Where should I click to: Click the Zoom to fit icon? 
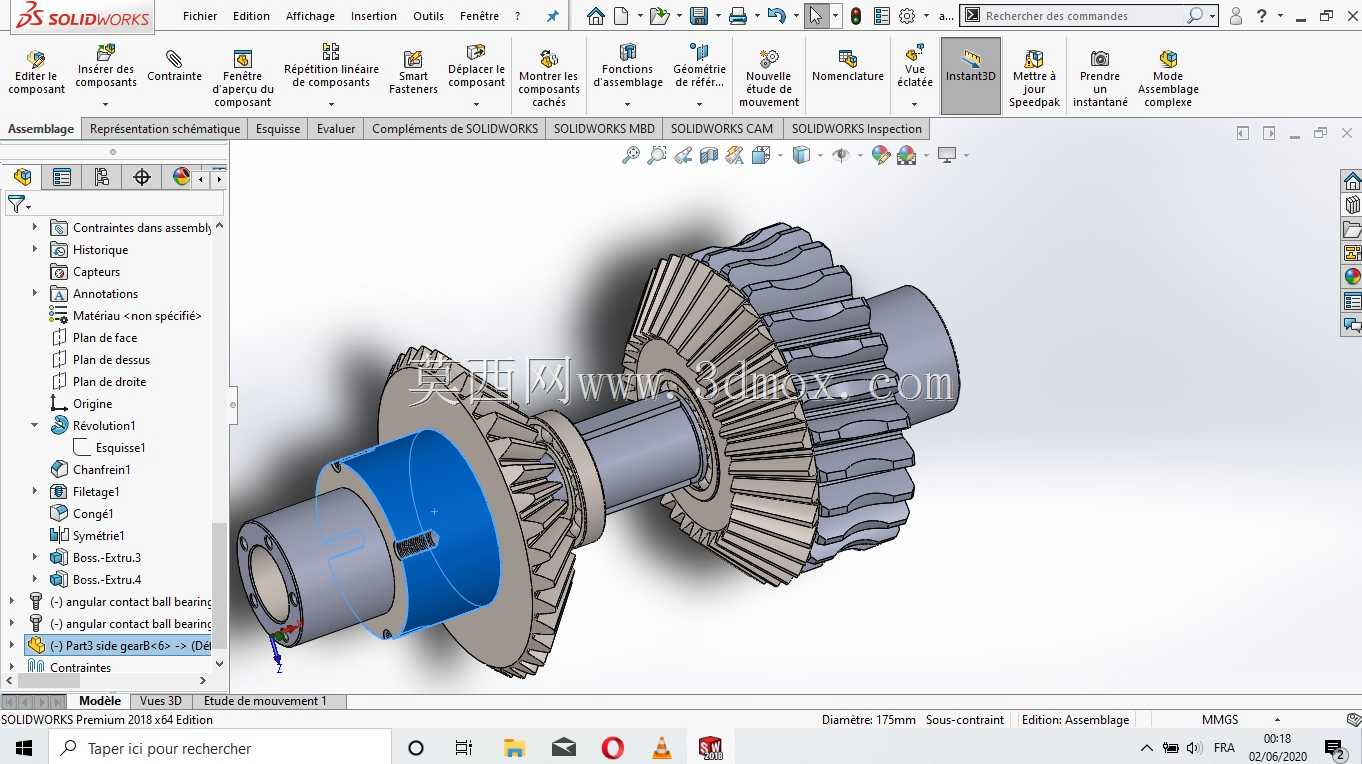tap(631, 155)
